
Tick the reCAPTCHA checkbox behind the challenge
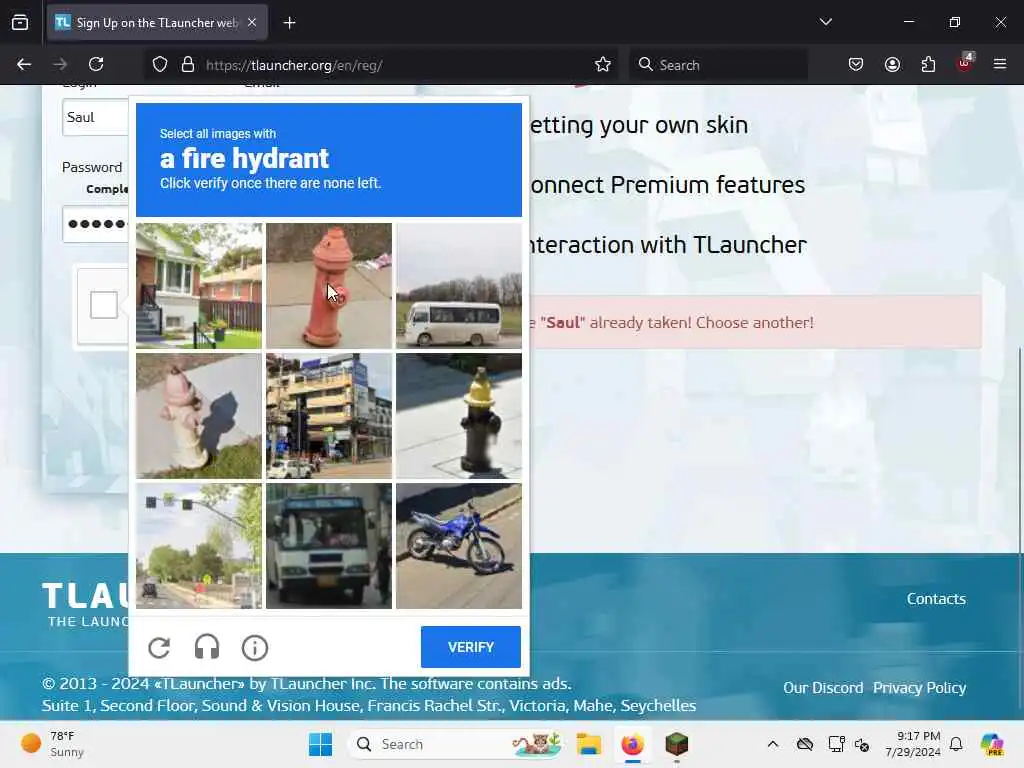[104, 305]
